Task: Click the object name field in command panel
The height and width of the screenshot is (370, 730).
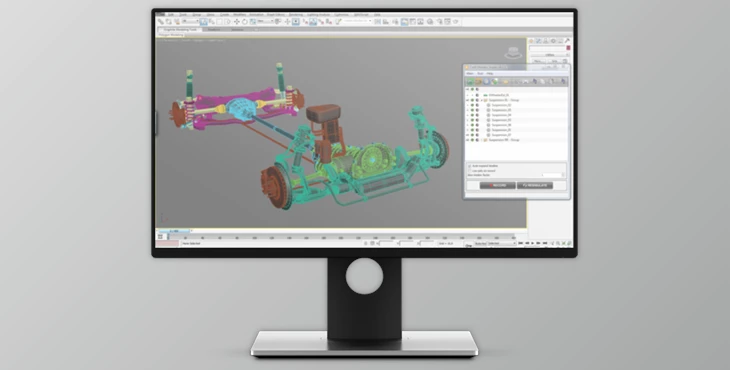Action: click(547, 48)
